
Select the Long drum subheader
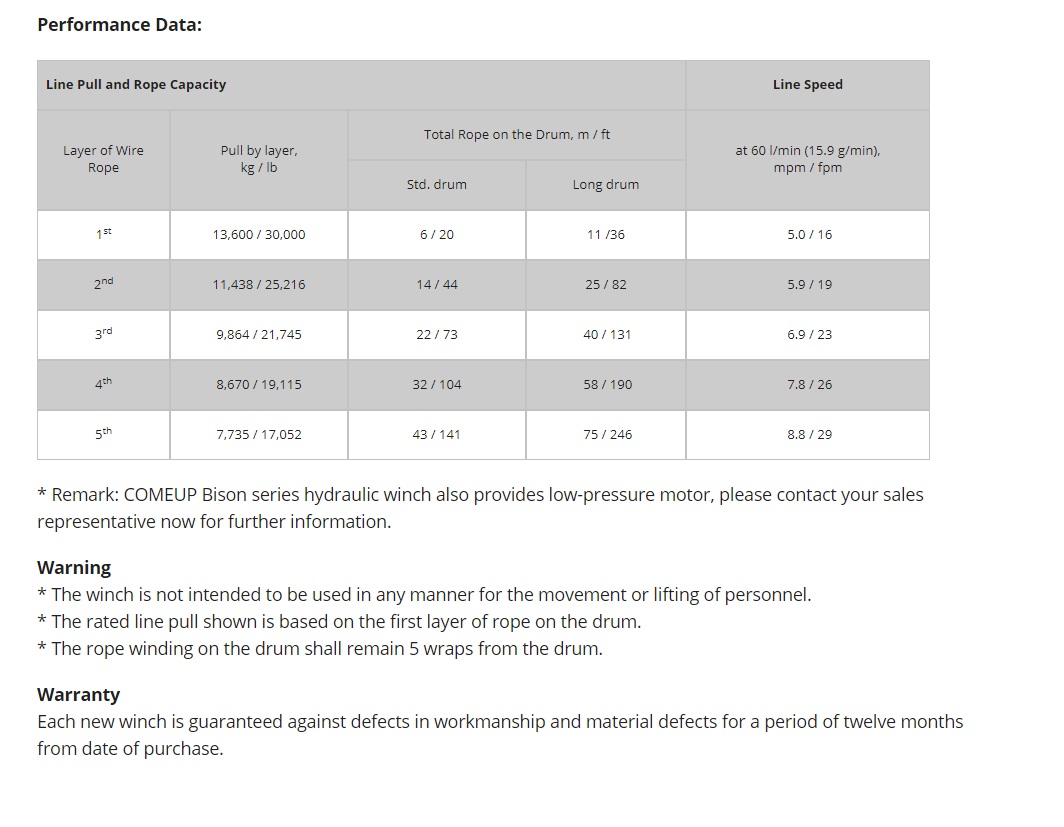pos(605,185)
